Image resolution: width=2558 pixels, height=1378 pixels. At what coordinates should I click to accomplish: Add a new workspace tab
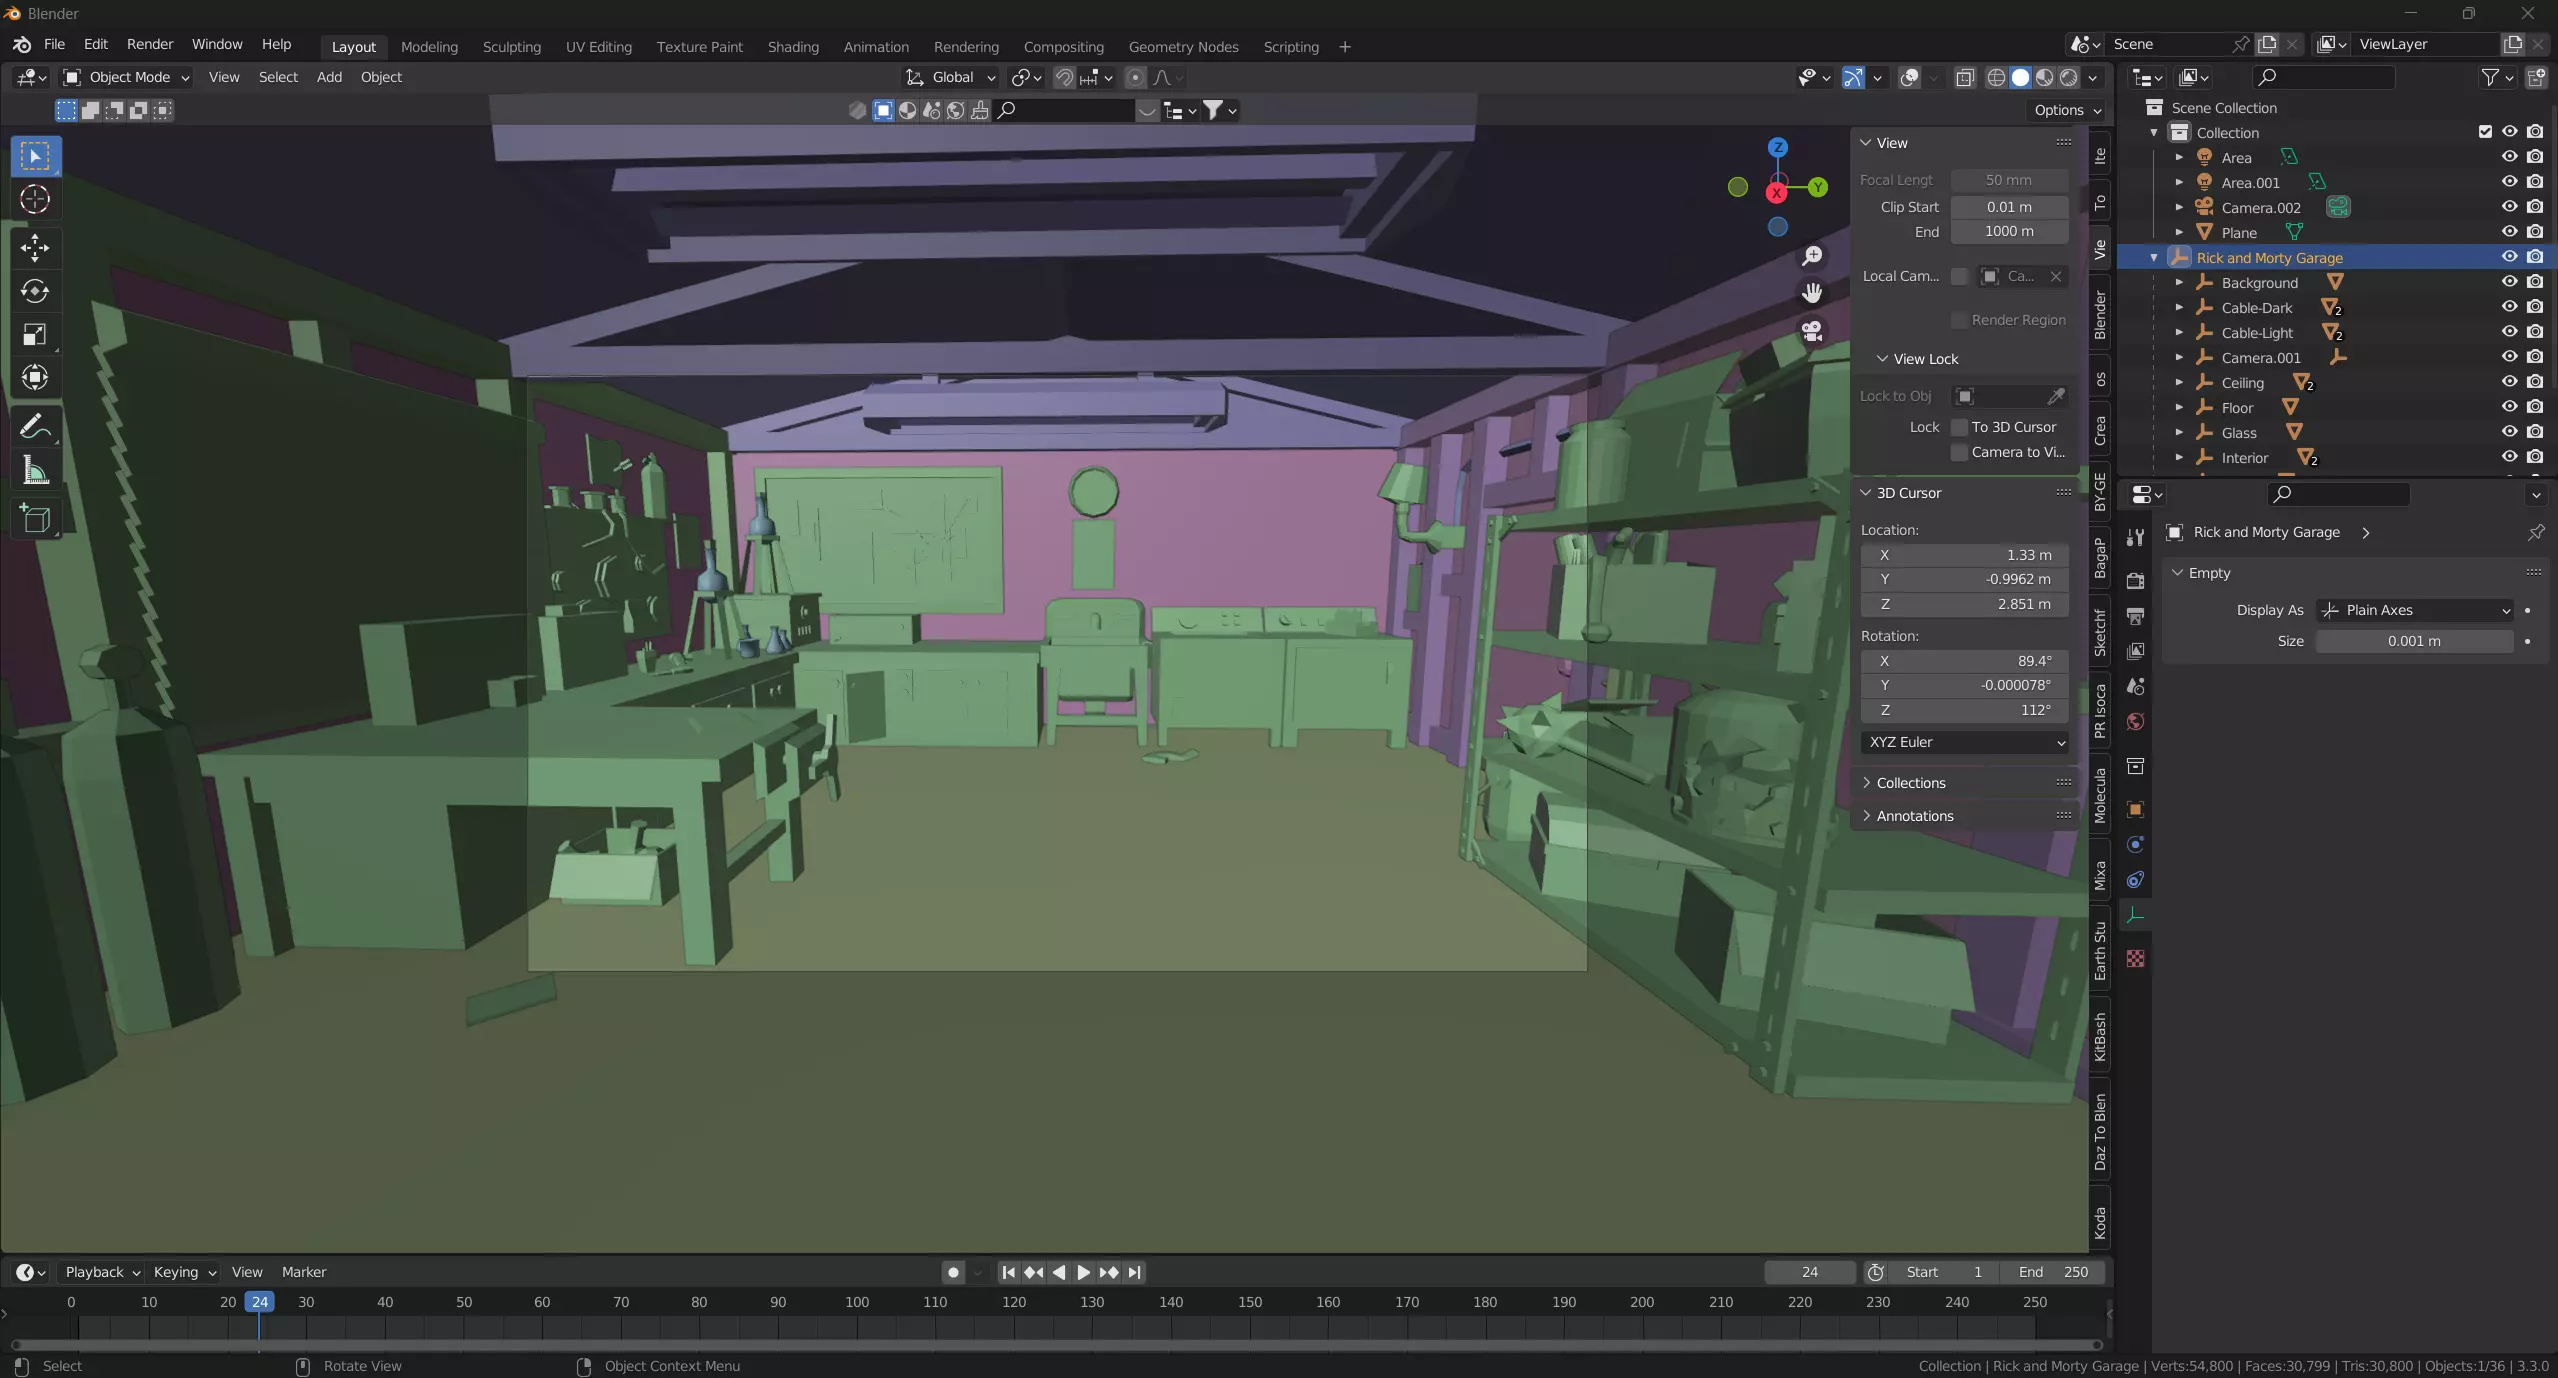[x=1345, y=47]
